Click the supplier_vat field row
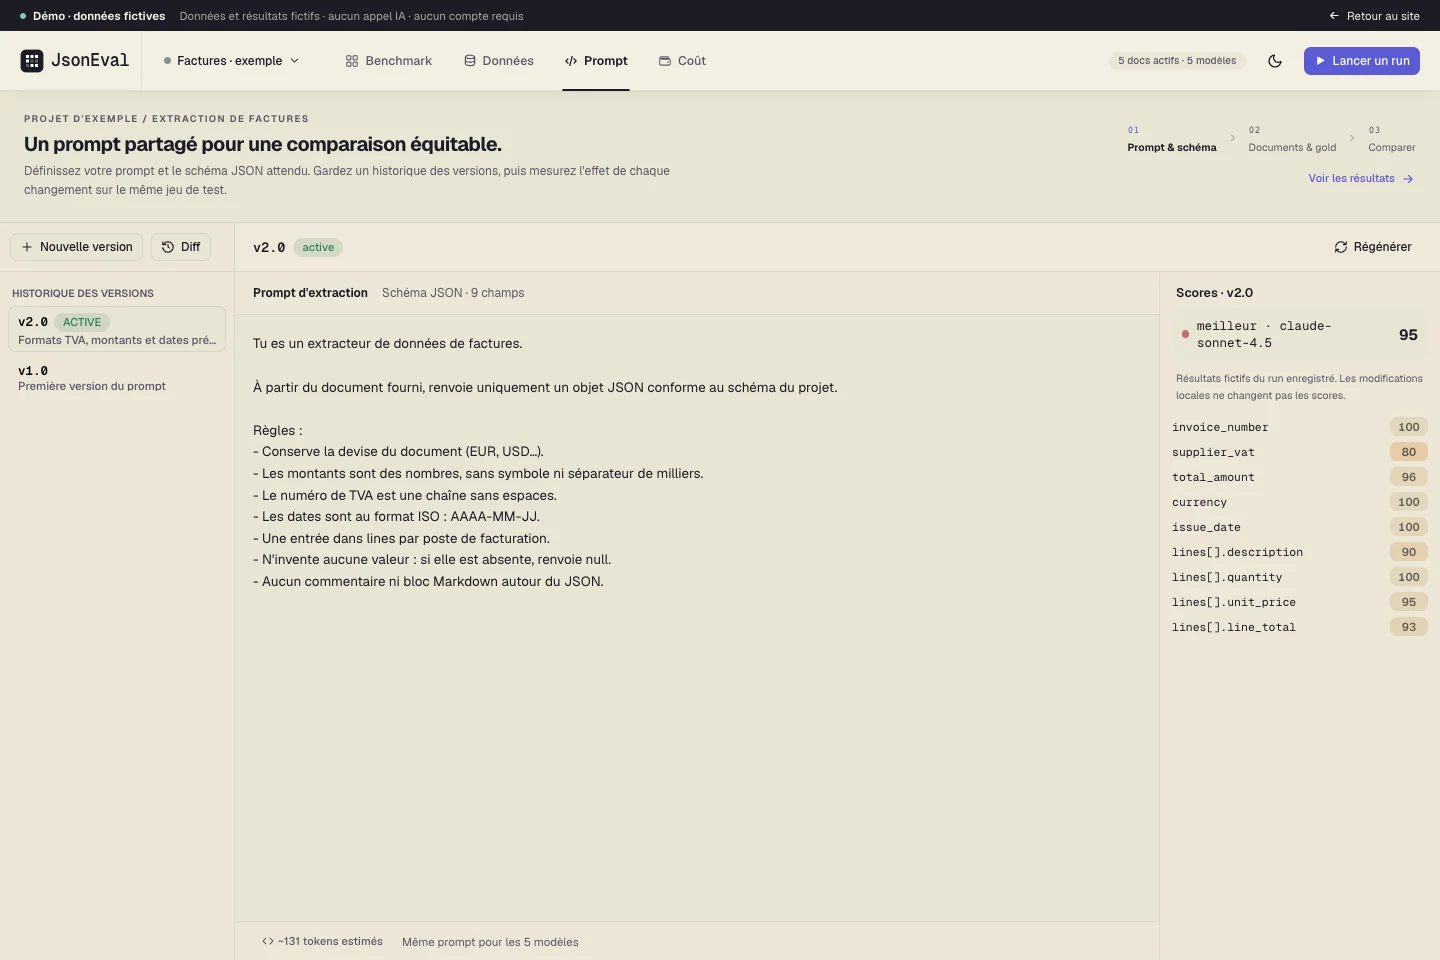The height and width of the screenshot is (960, 1440). tap(1300, 452)
